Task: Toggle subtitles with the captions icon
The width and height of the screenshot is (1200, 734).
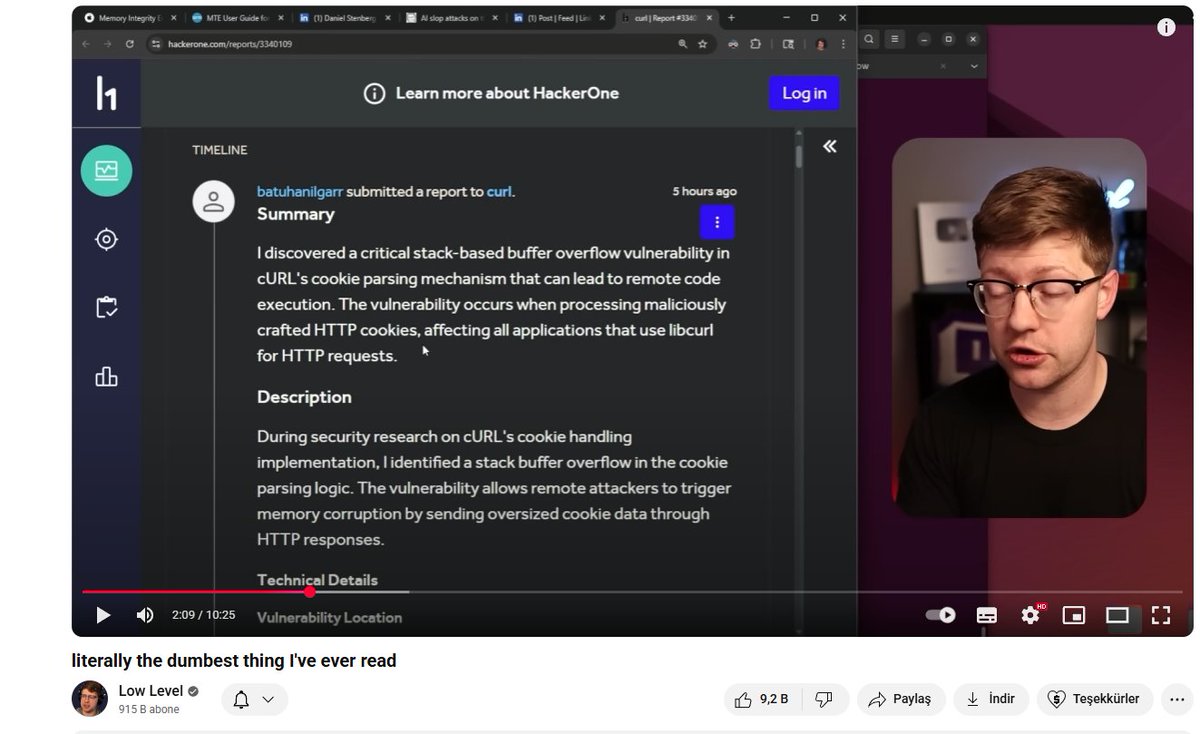Action: [x=986, y=615]
